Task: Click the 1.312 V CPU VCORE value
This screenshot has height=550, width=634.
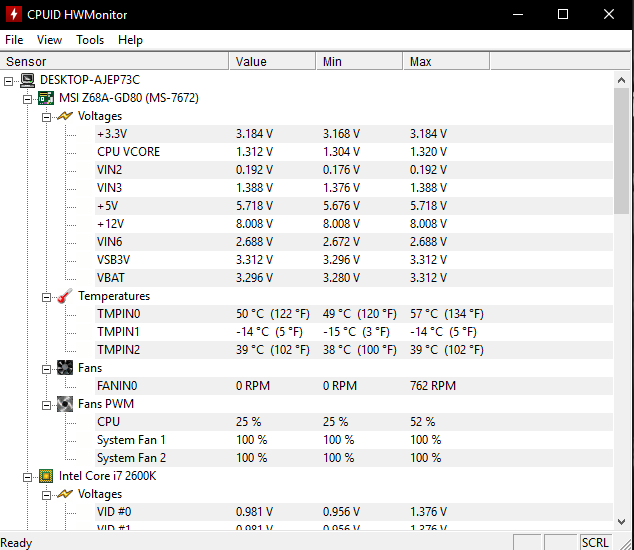Action: click(x=254, y=152)
